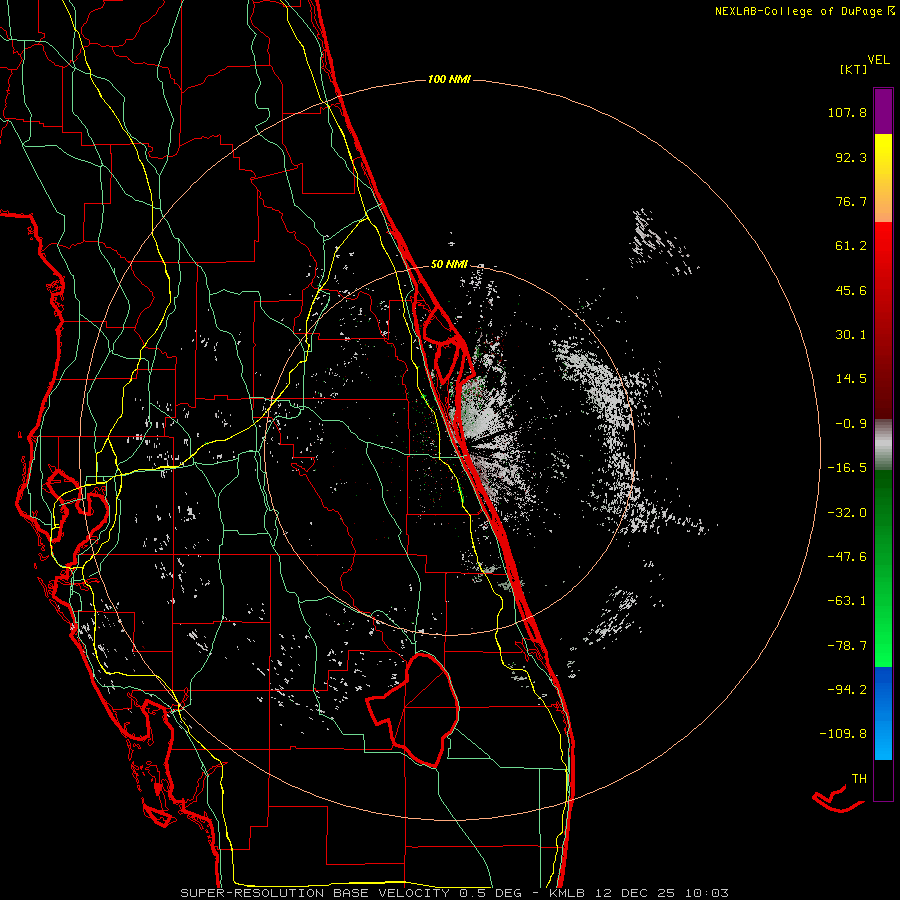900x900 pixels.
Task: Click the Super-Resolution Base Velocity caption
Action: click(x=455, y=893)
